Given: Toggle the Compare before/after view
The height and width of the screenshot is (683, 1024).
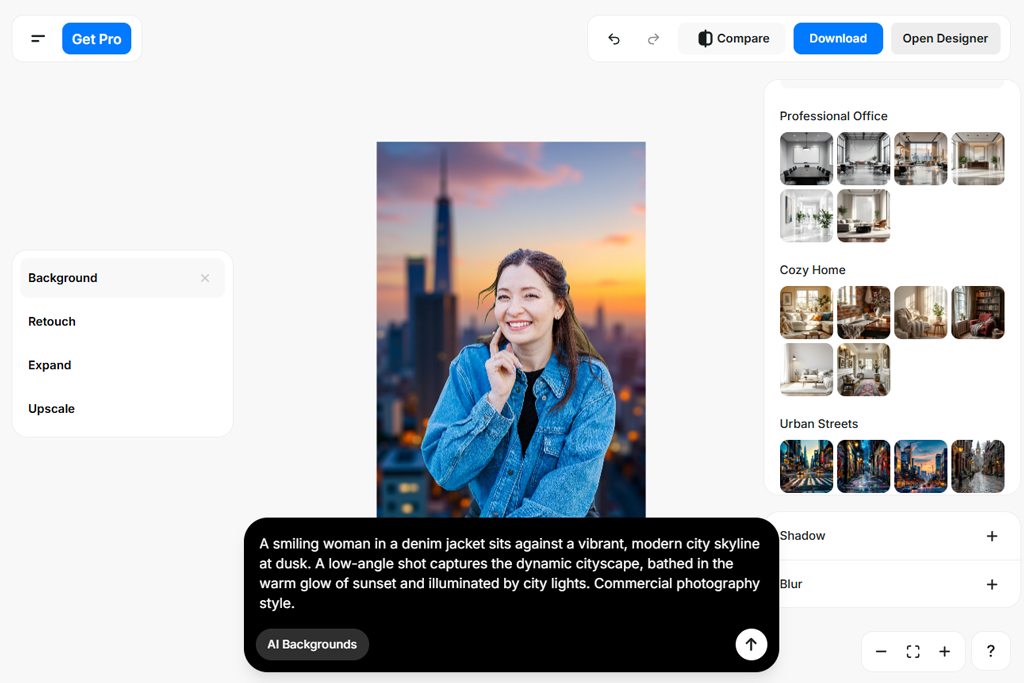Looking at the screenshot, I should [x=733, y=39].
